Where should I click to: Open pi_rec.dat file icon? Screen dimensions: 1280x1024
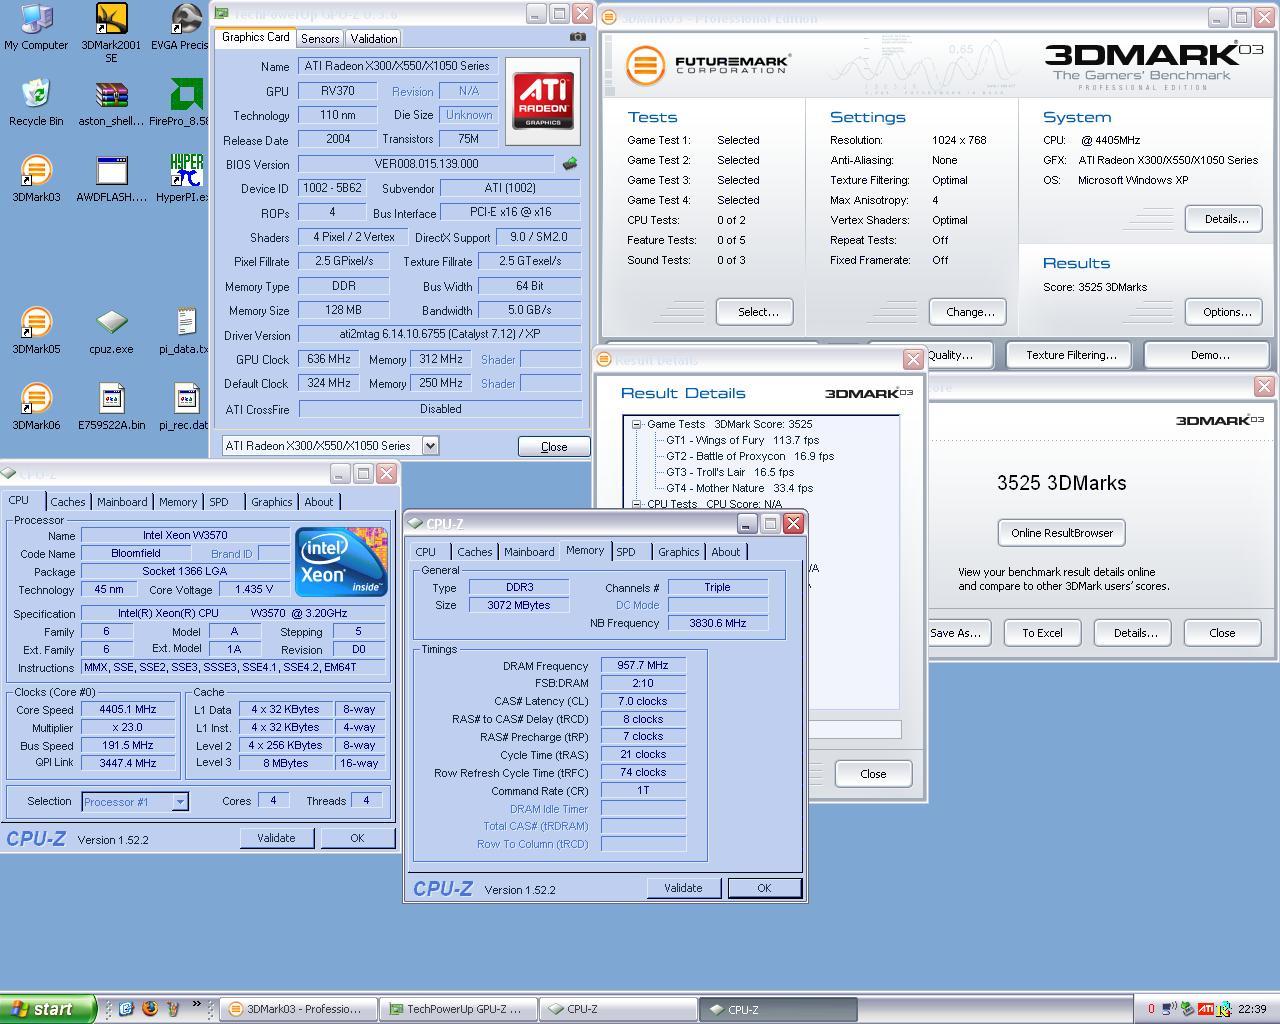185,406
